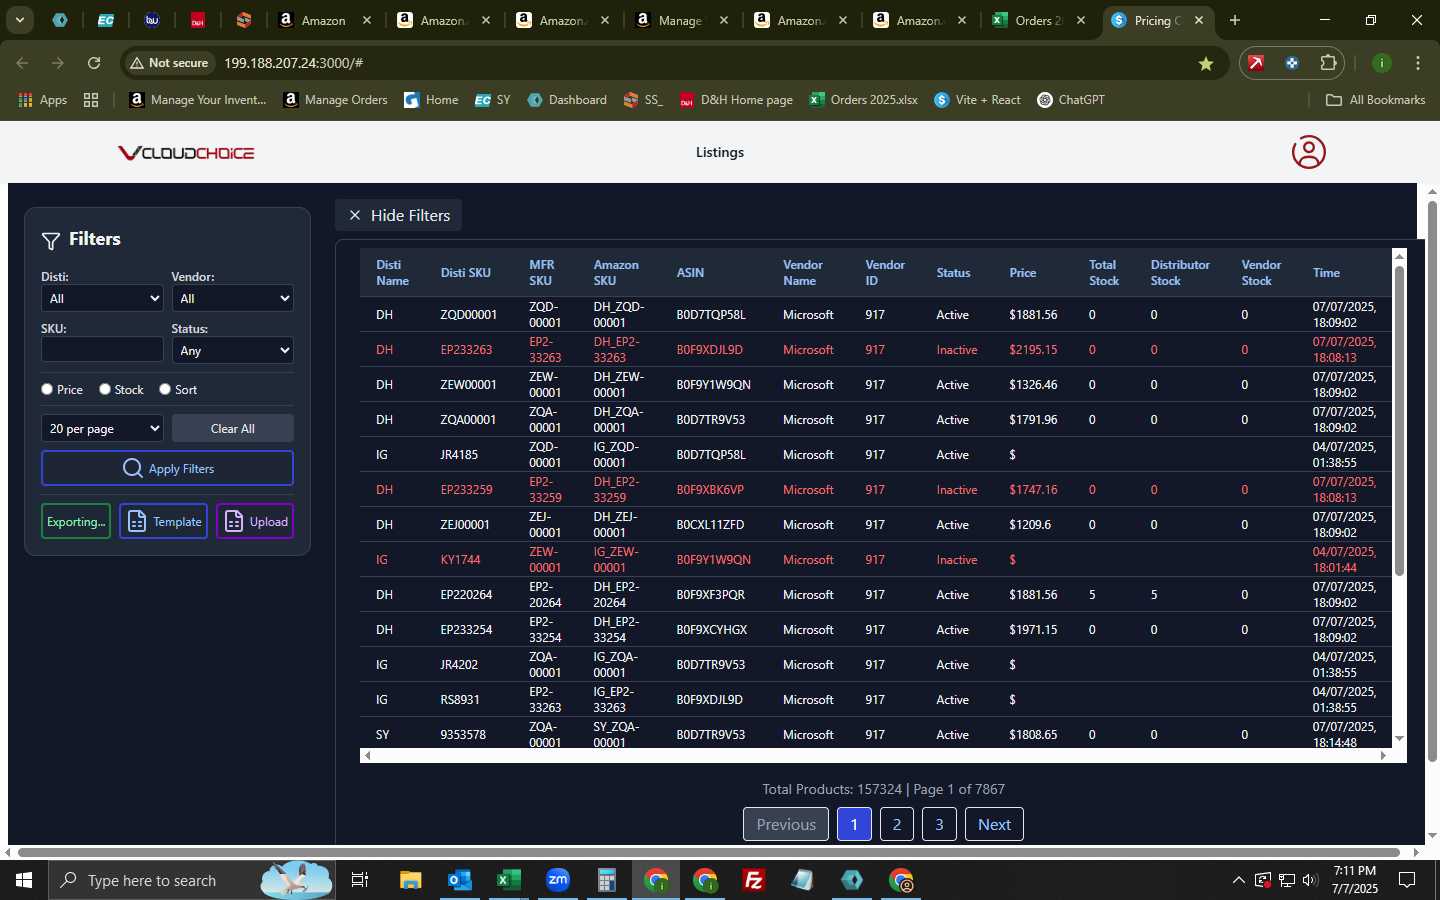Click ASIN cell B0CXL11ZFD

[x=710, y=525]
